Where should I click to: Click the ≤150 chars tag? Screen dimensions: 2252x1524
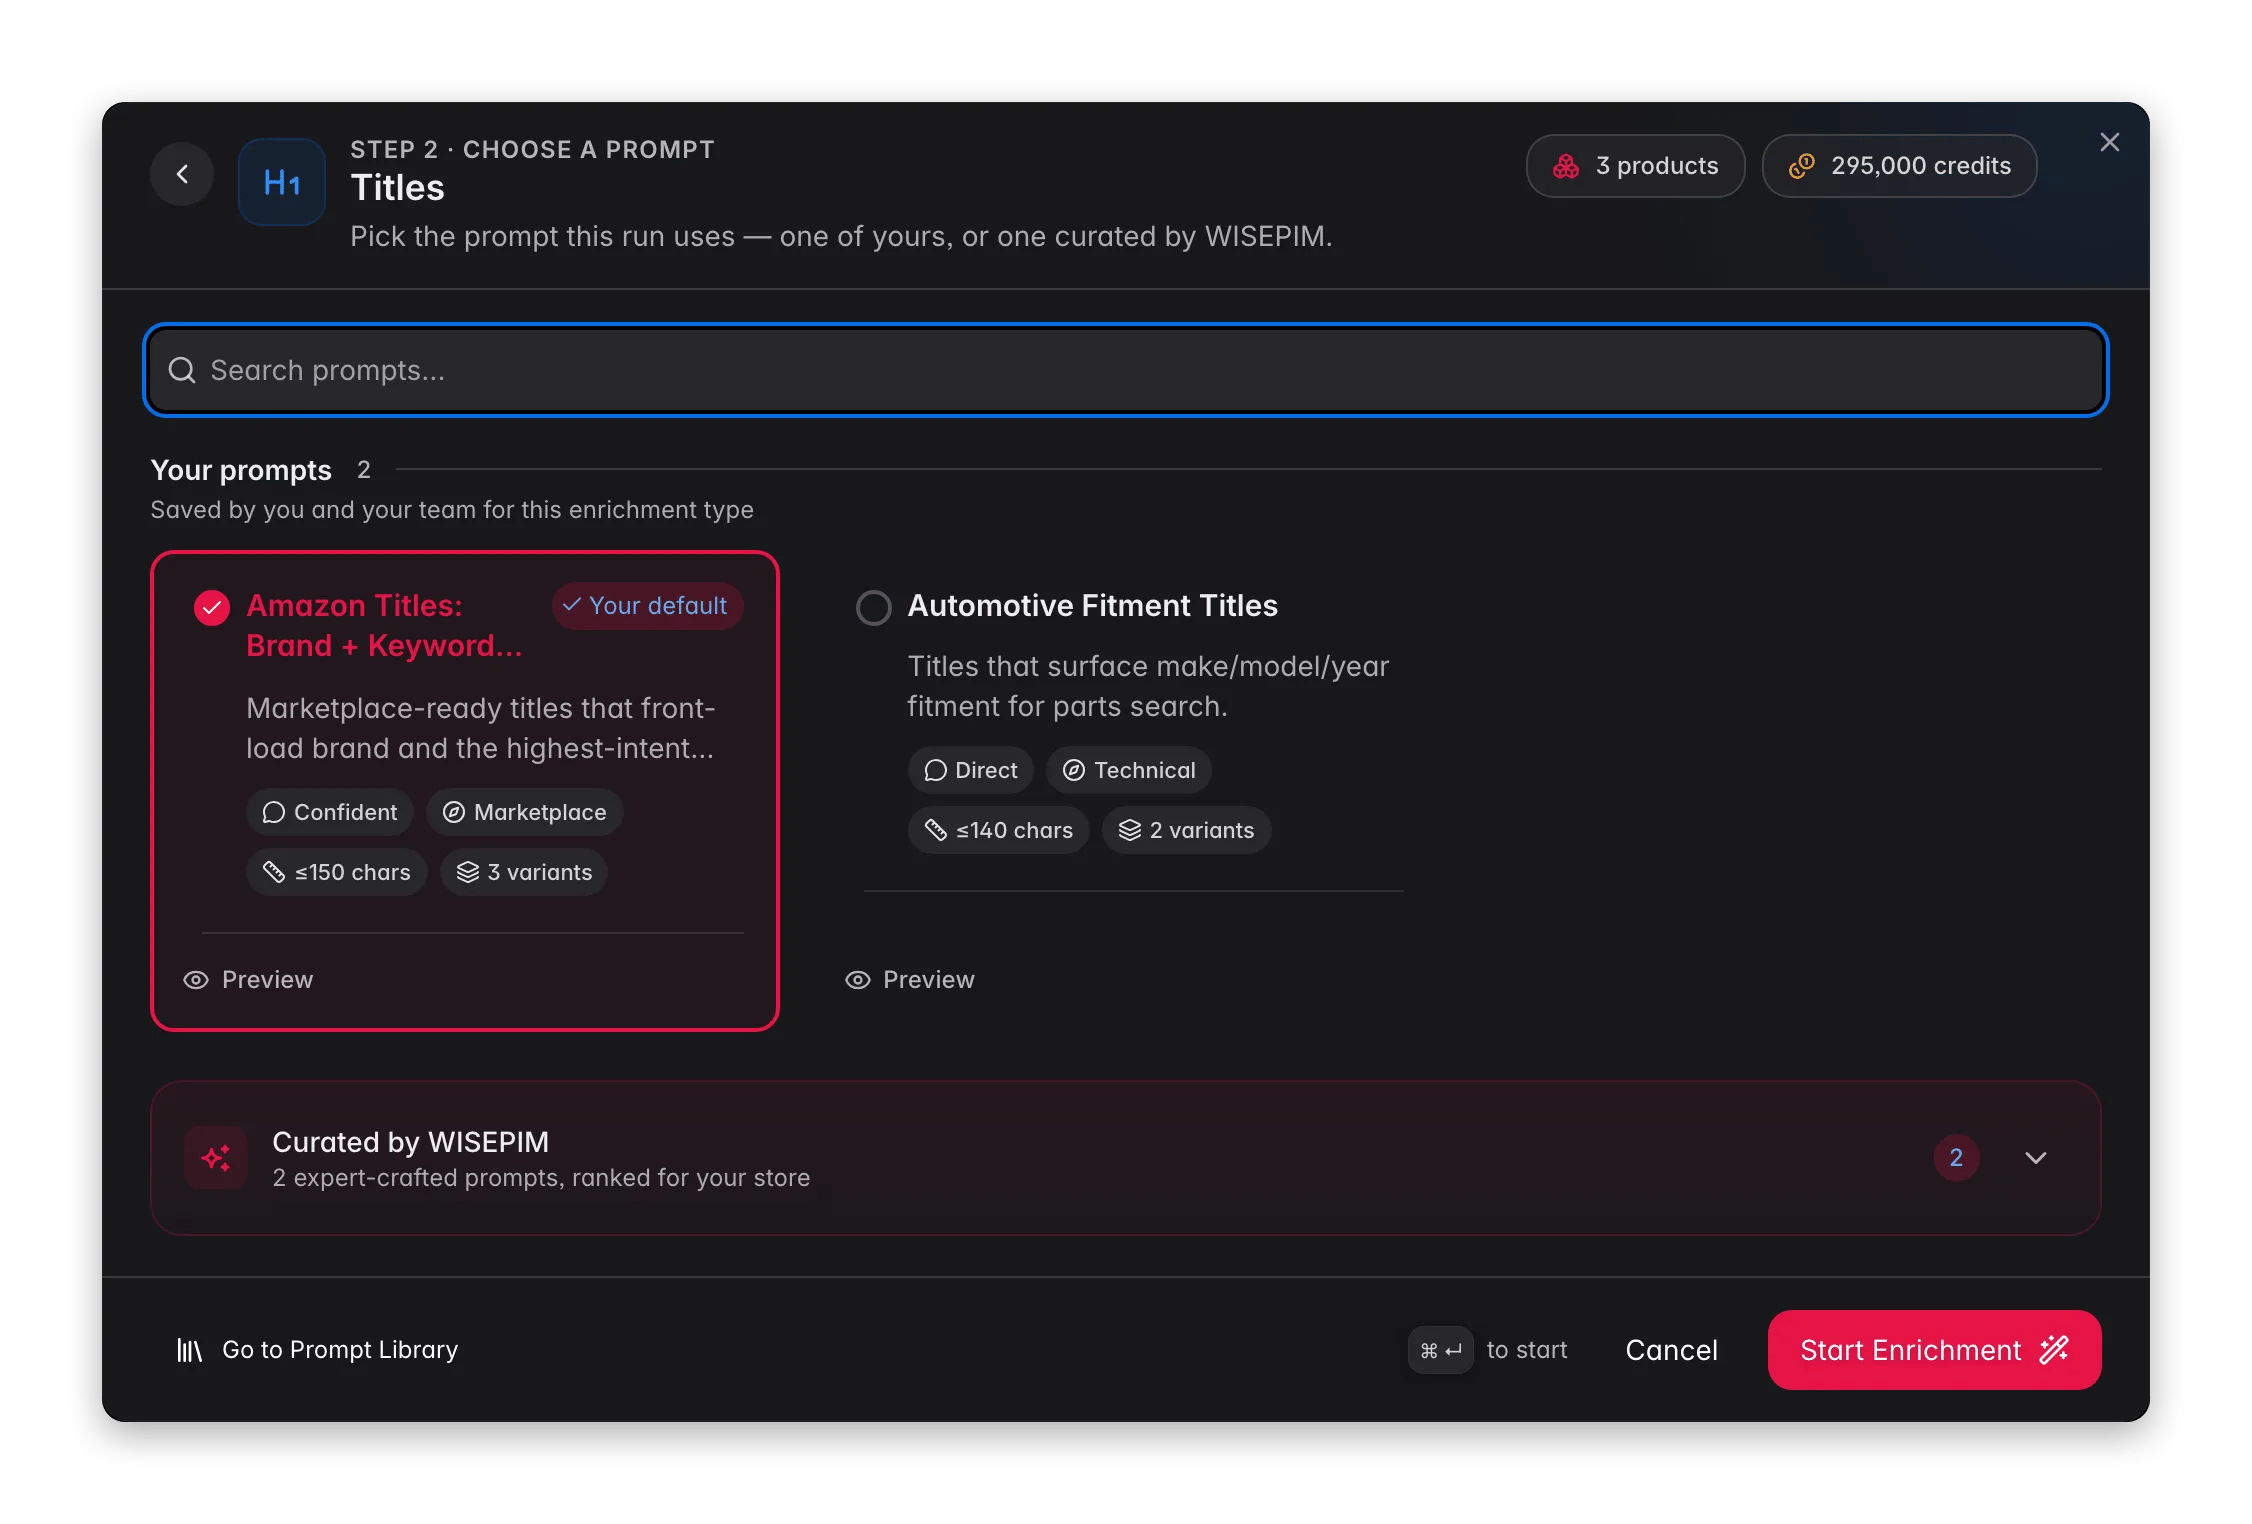pos(337,872)
